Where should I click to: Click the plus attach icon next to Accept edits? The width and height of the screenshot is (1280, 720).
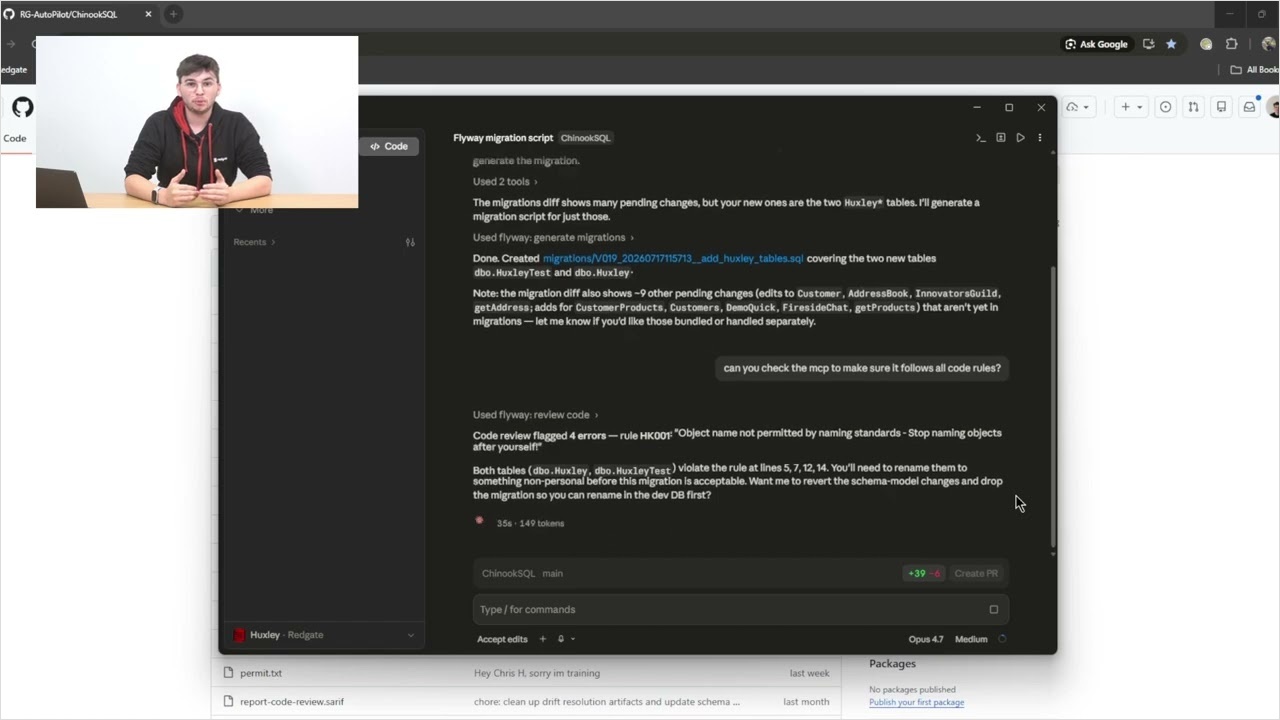[x=543, y=639]
